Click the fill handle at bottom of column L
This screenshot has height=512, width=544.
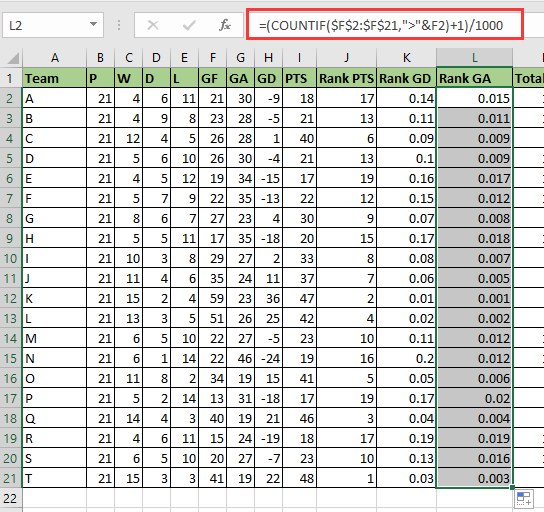[512, 488]
